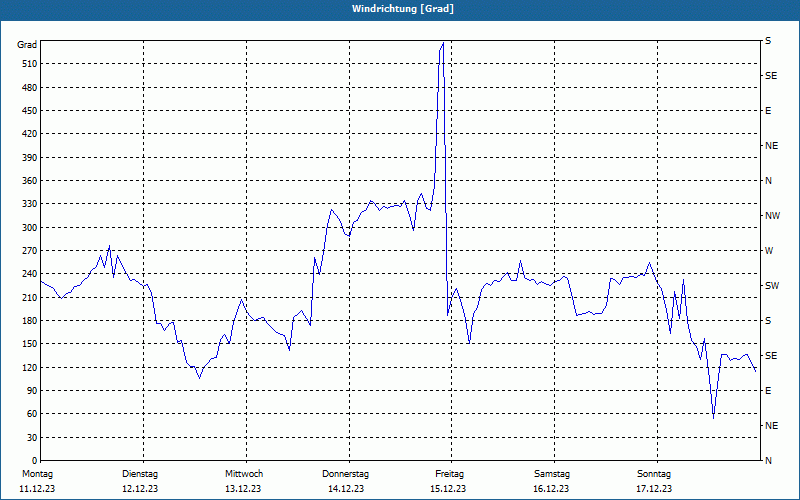This screenshot has height=500, width=800.
Task: Select the 30 value on left axis
Action: point(32,437)
